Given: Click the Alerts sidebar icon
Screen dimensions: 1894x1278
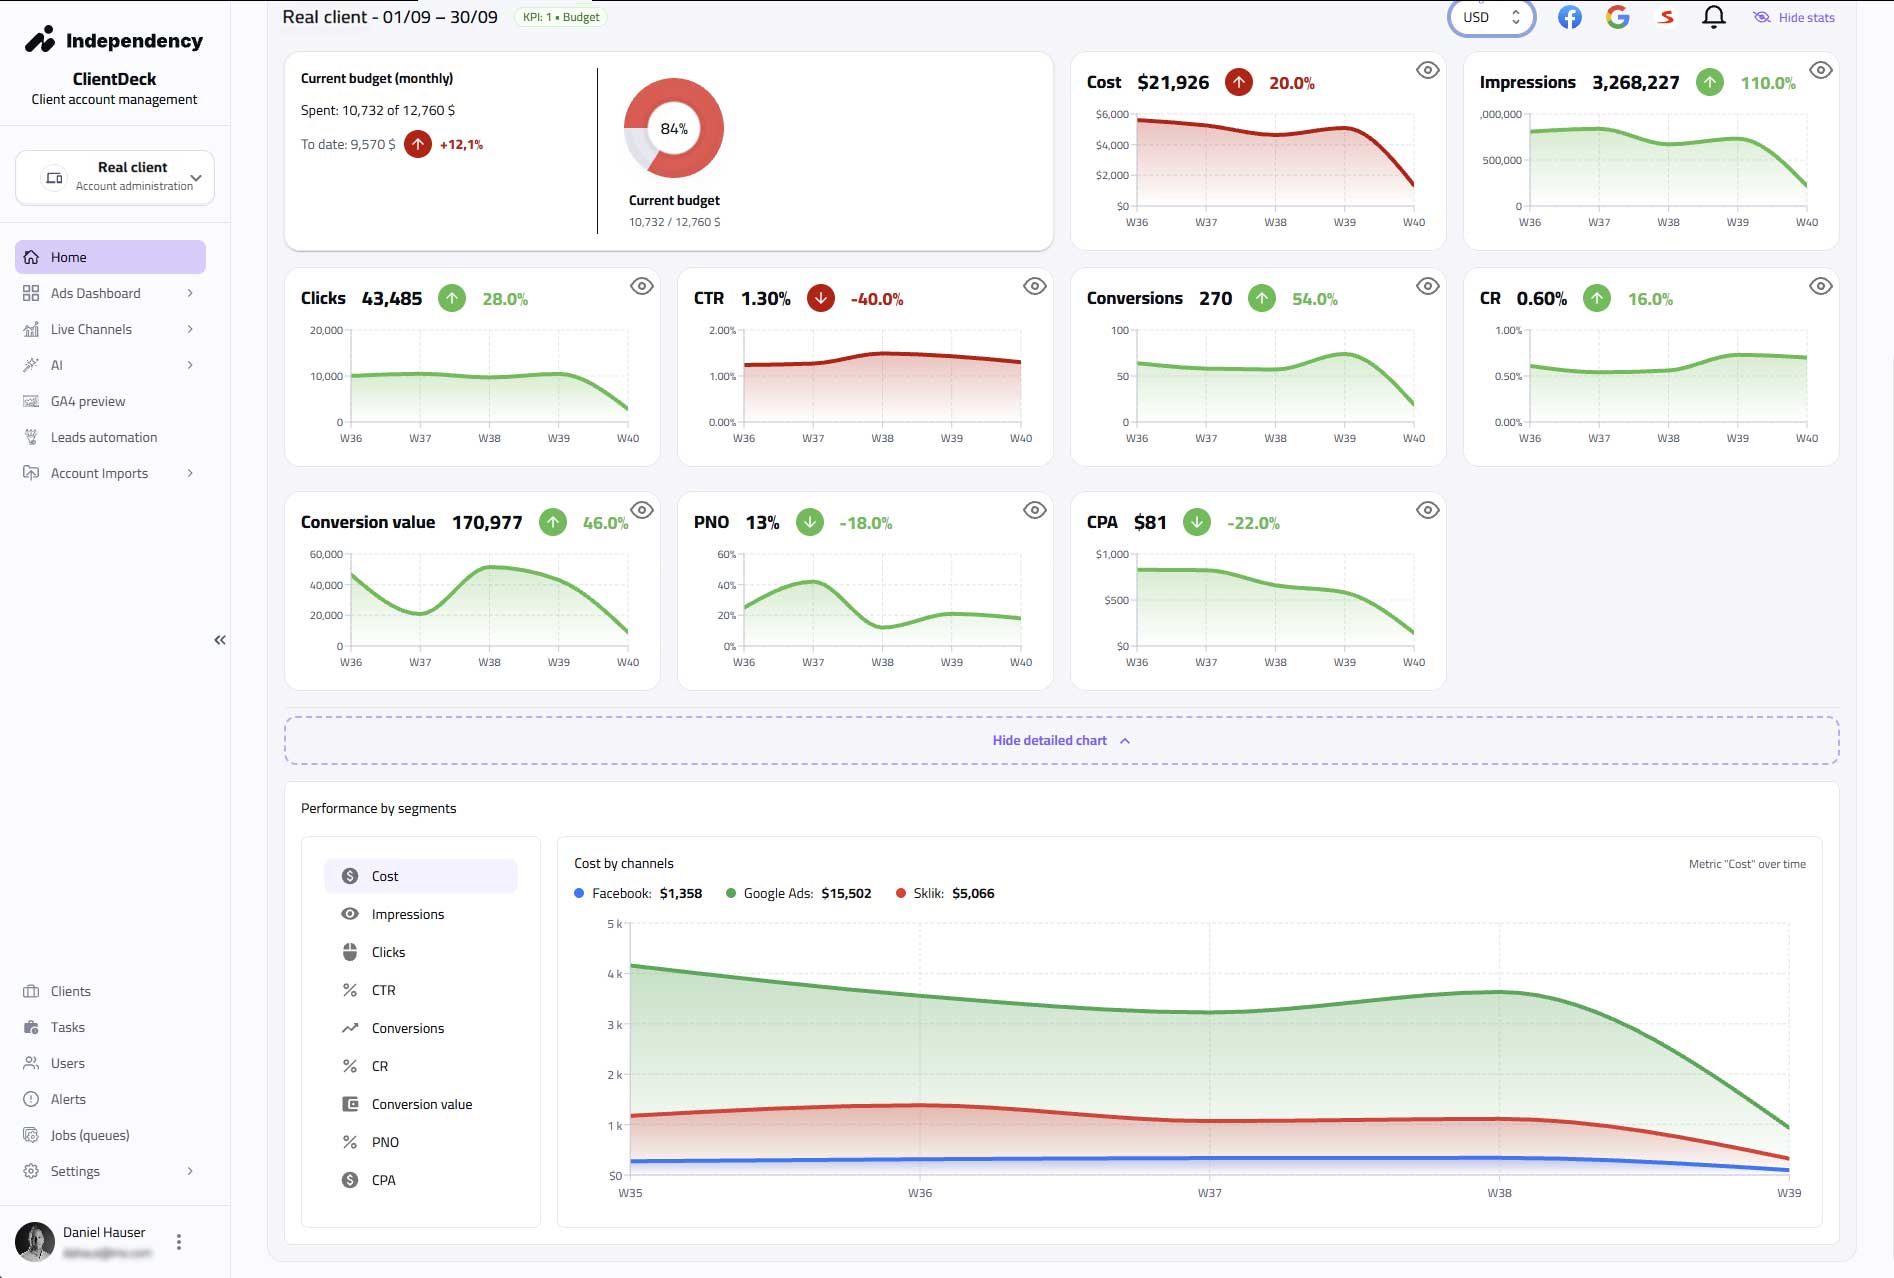Looking at the screenshot, I should 31,1099.
